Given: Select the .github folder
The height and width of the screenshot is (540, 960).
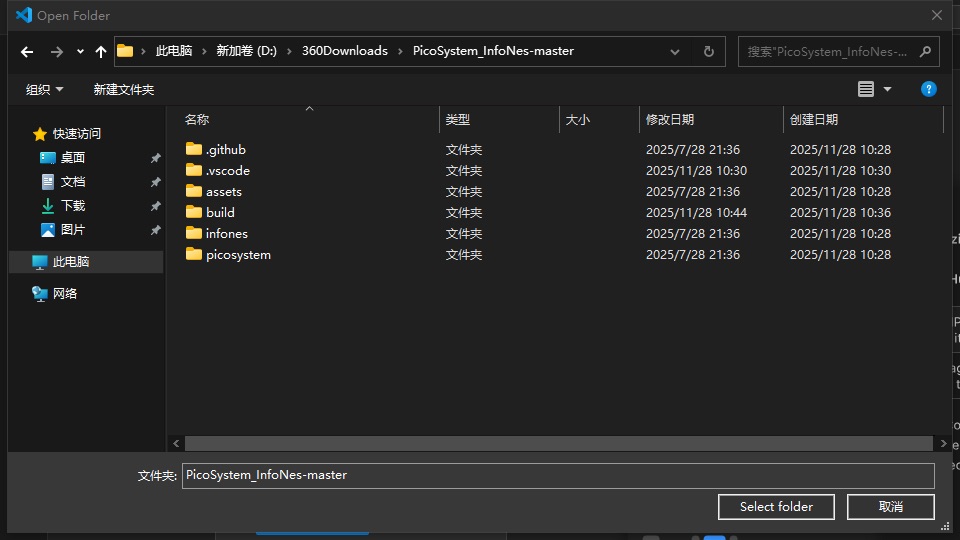Looking at the screenshot, I should pos(225,149).
